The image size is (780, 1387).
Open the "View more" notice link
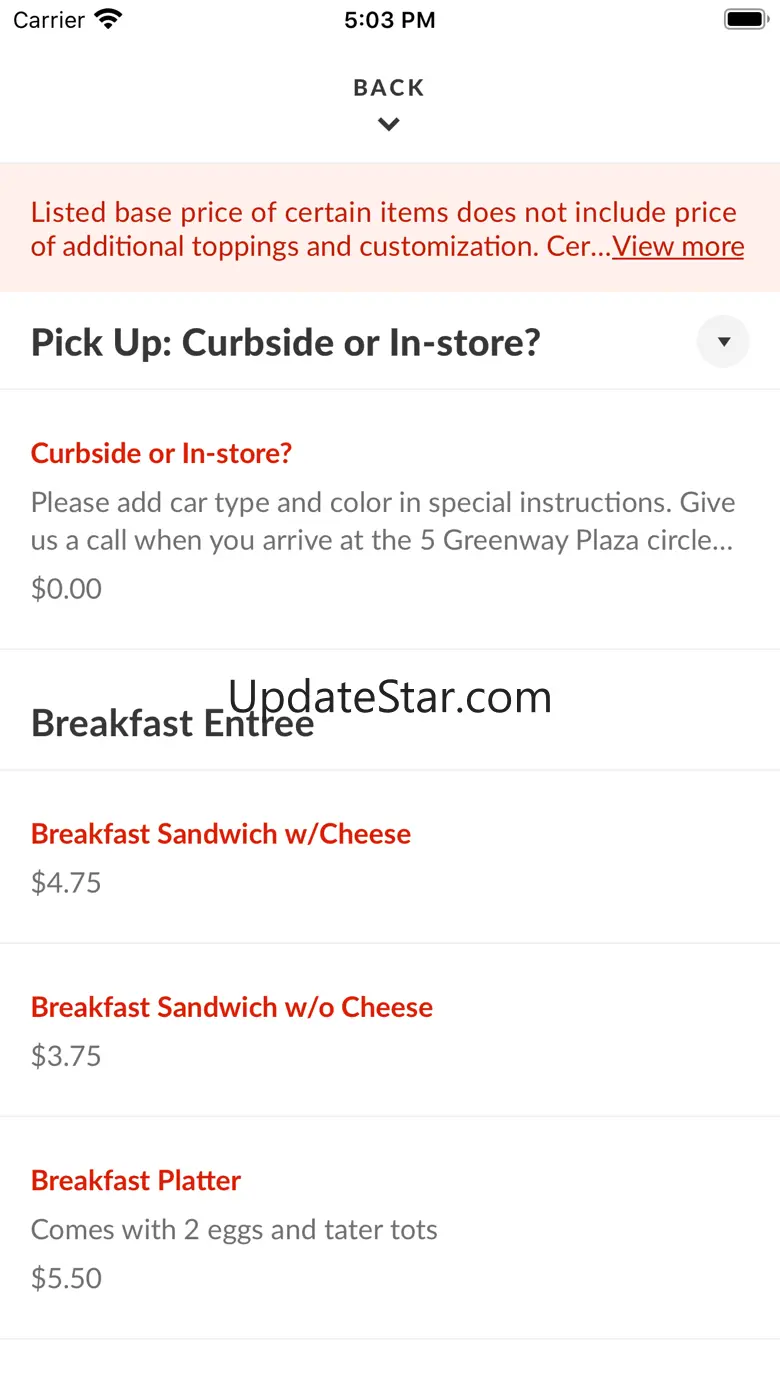tap(678, 247)
